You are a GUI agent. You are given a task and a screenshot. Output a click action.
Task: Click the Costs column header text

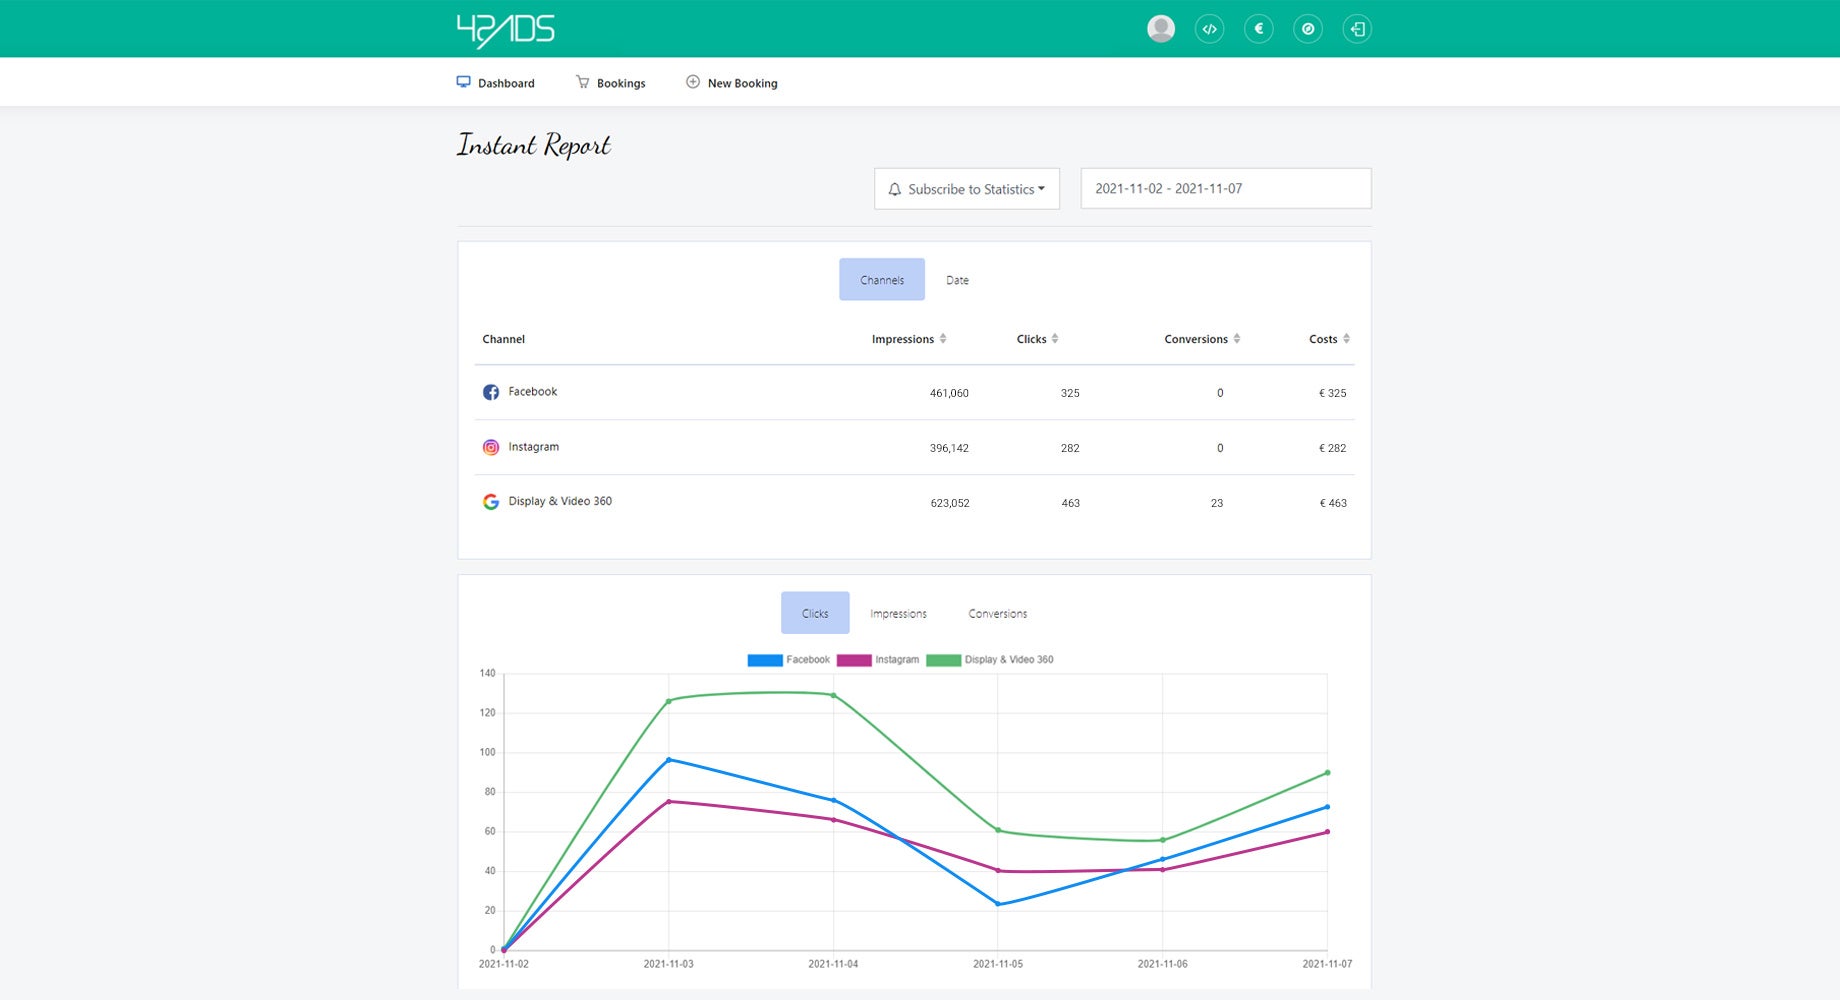1323,339
